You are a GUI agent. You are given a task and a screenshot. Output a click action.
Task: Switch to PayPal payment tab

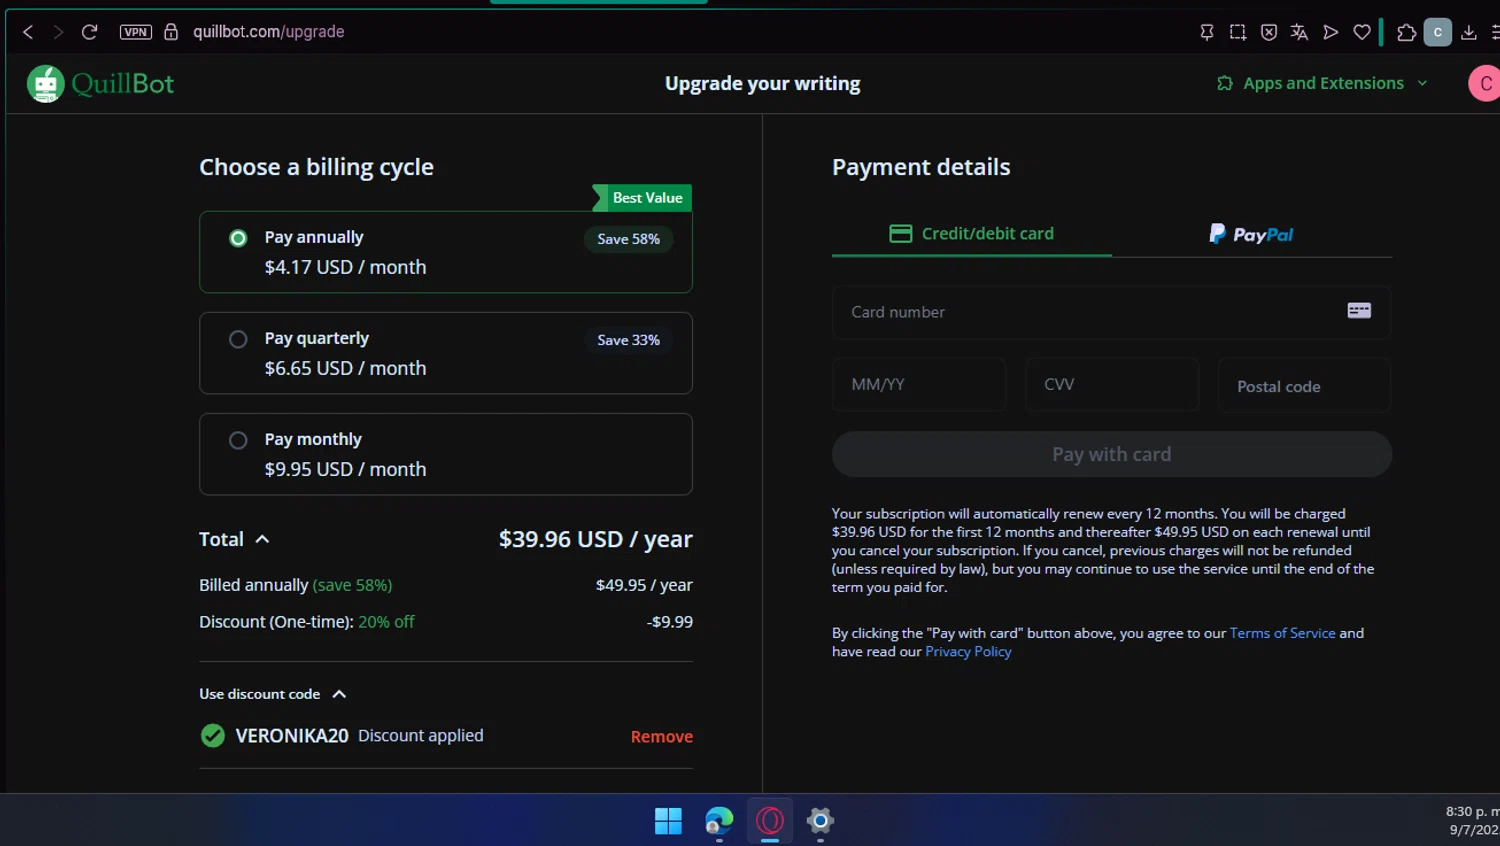(1252, 234)
